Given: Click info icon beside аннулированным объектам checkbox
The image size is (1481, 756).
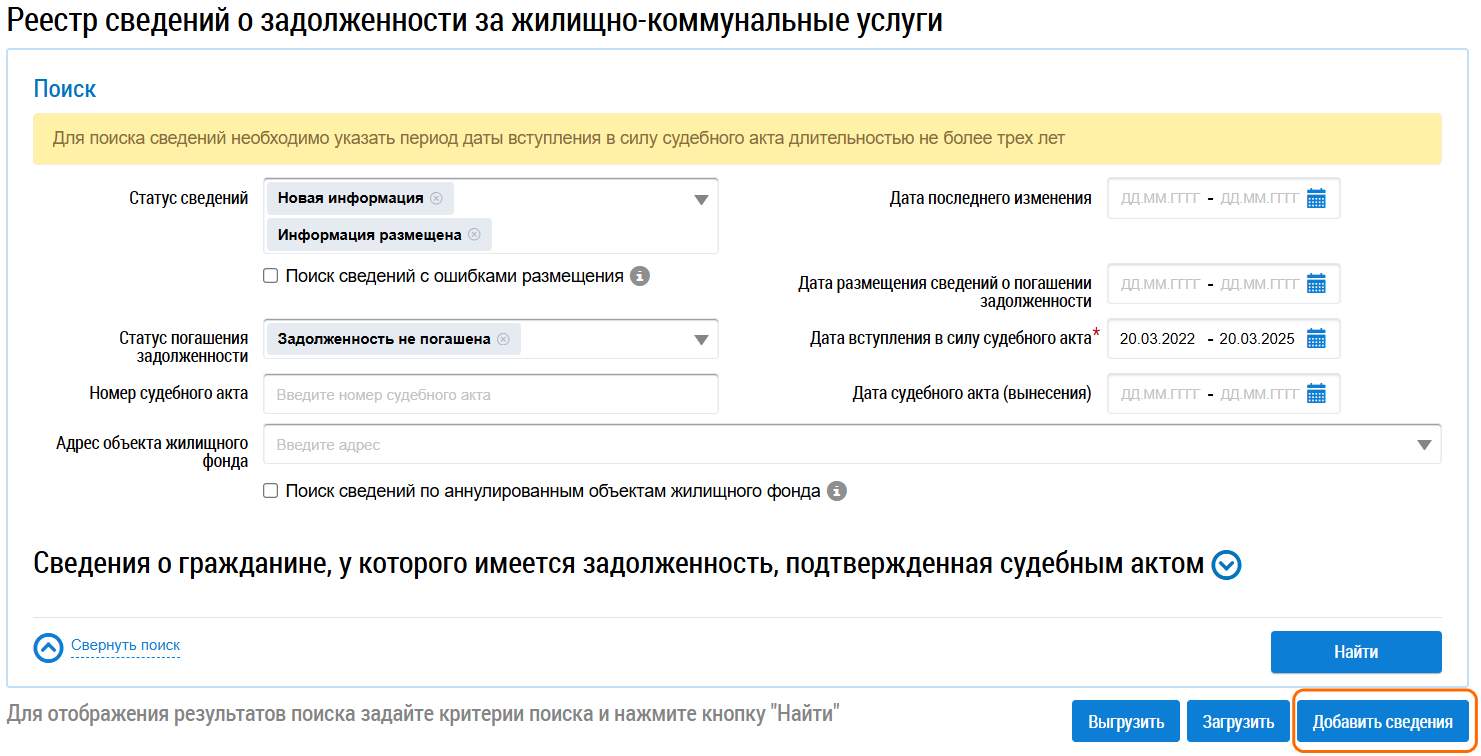Looking at the screenshot, I should (838, 491).
